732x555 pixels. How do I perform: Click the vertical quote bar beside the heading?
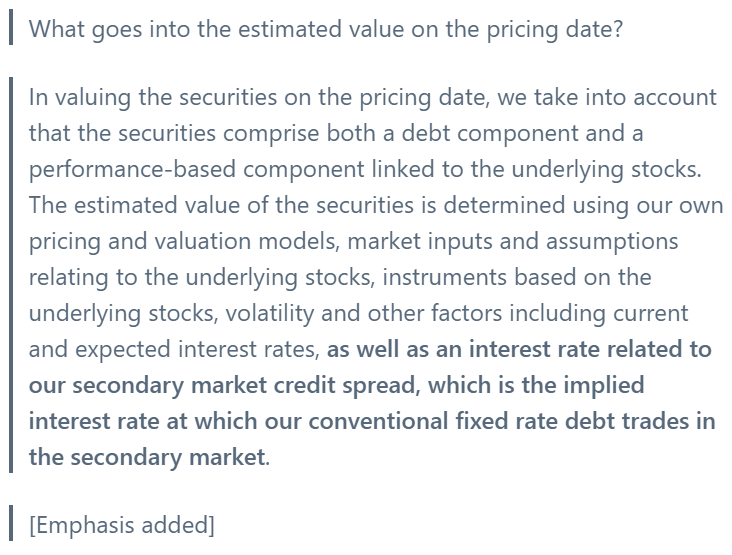click(x=11, y=28)
